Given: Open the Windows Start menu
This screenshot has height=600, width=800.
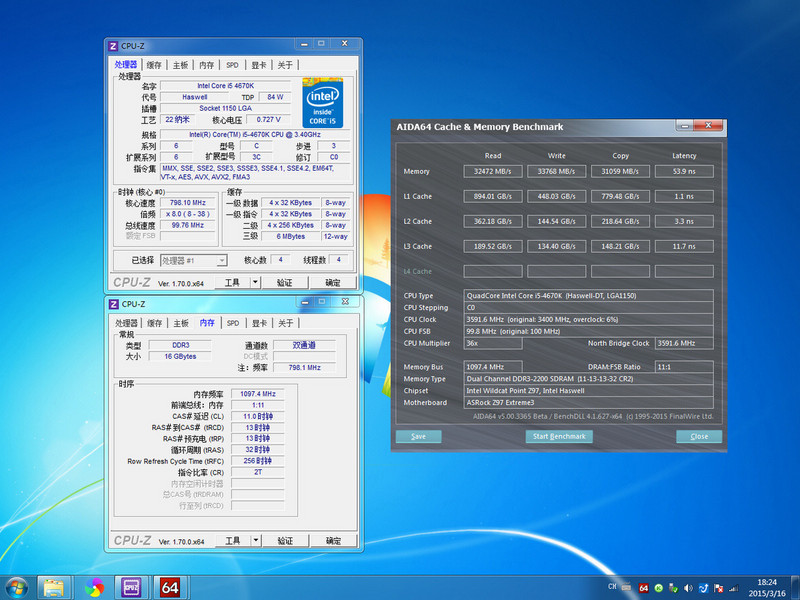Looking at the screenshot, I should tap(16, 586).
